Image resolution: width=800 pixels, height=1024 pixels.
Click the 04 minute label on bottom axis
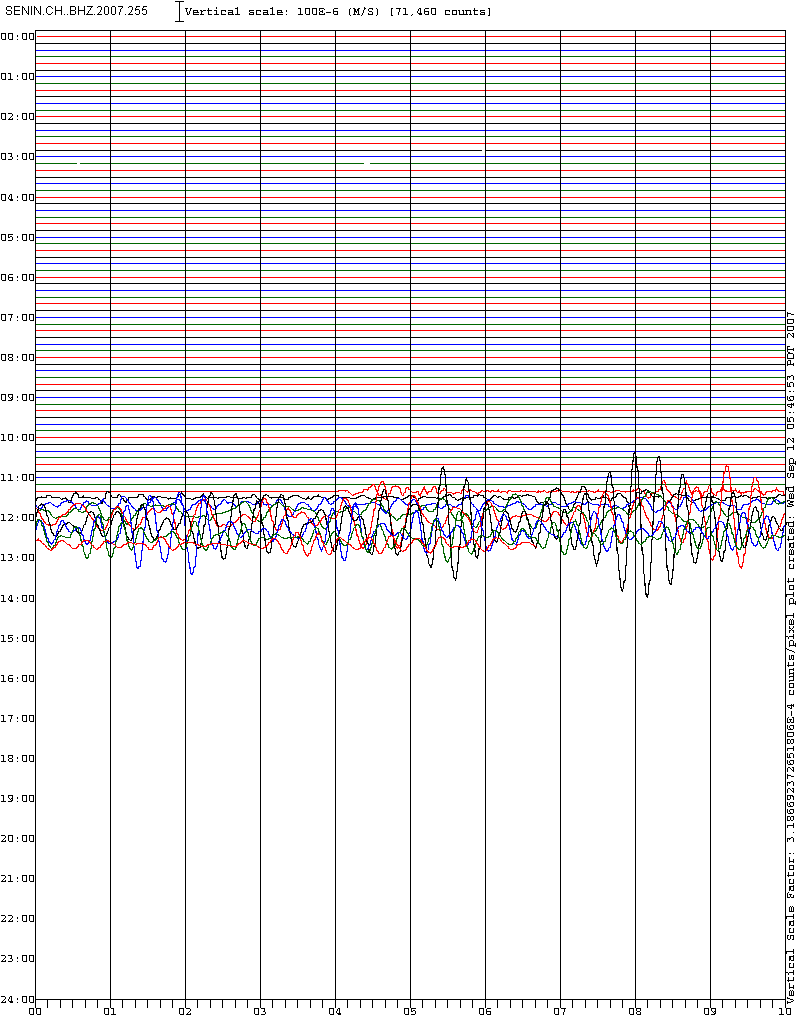[x=335, y=1012]
